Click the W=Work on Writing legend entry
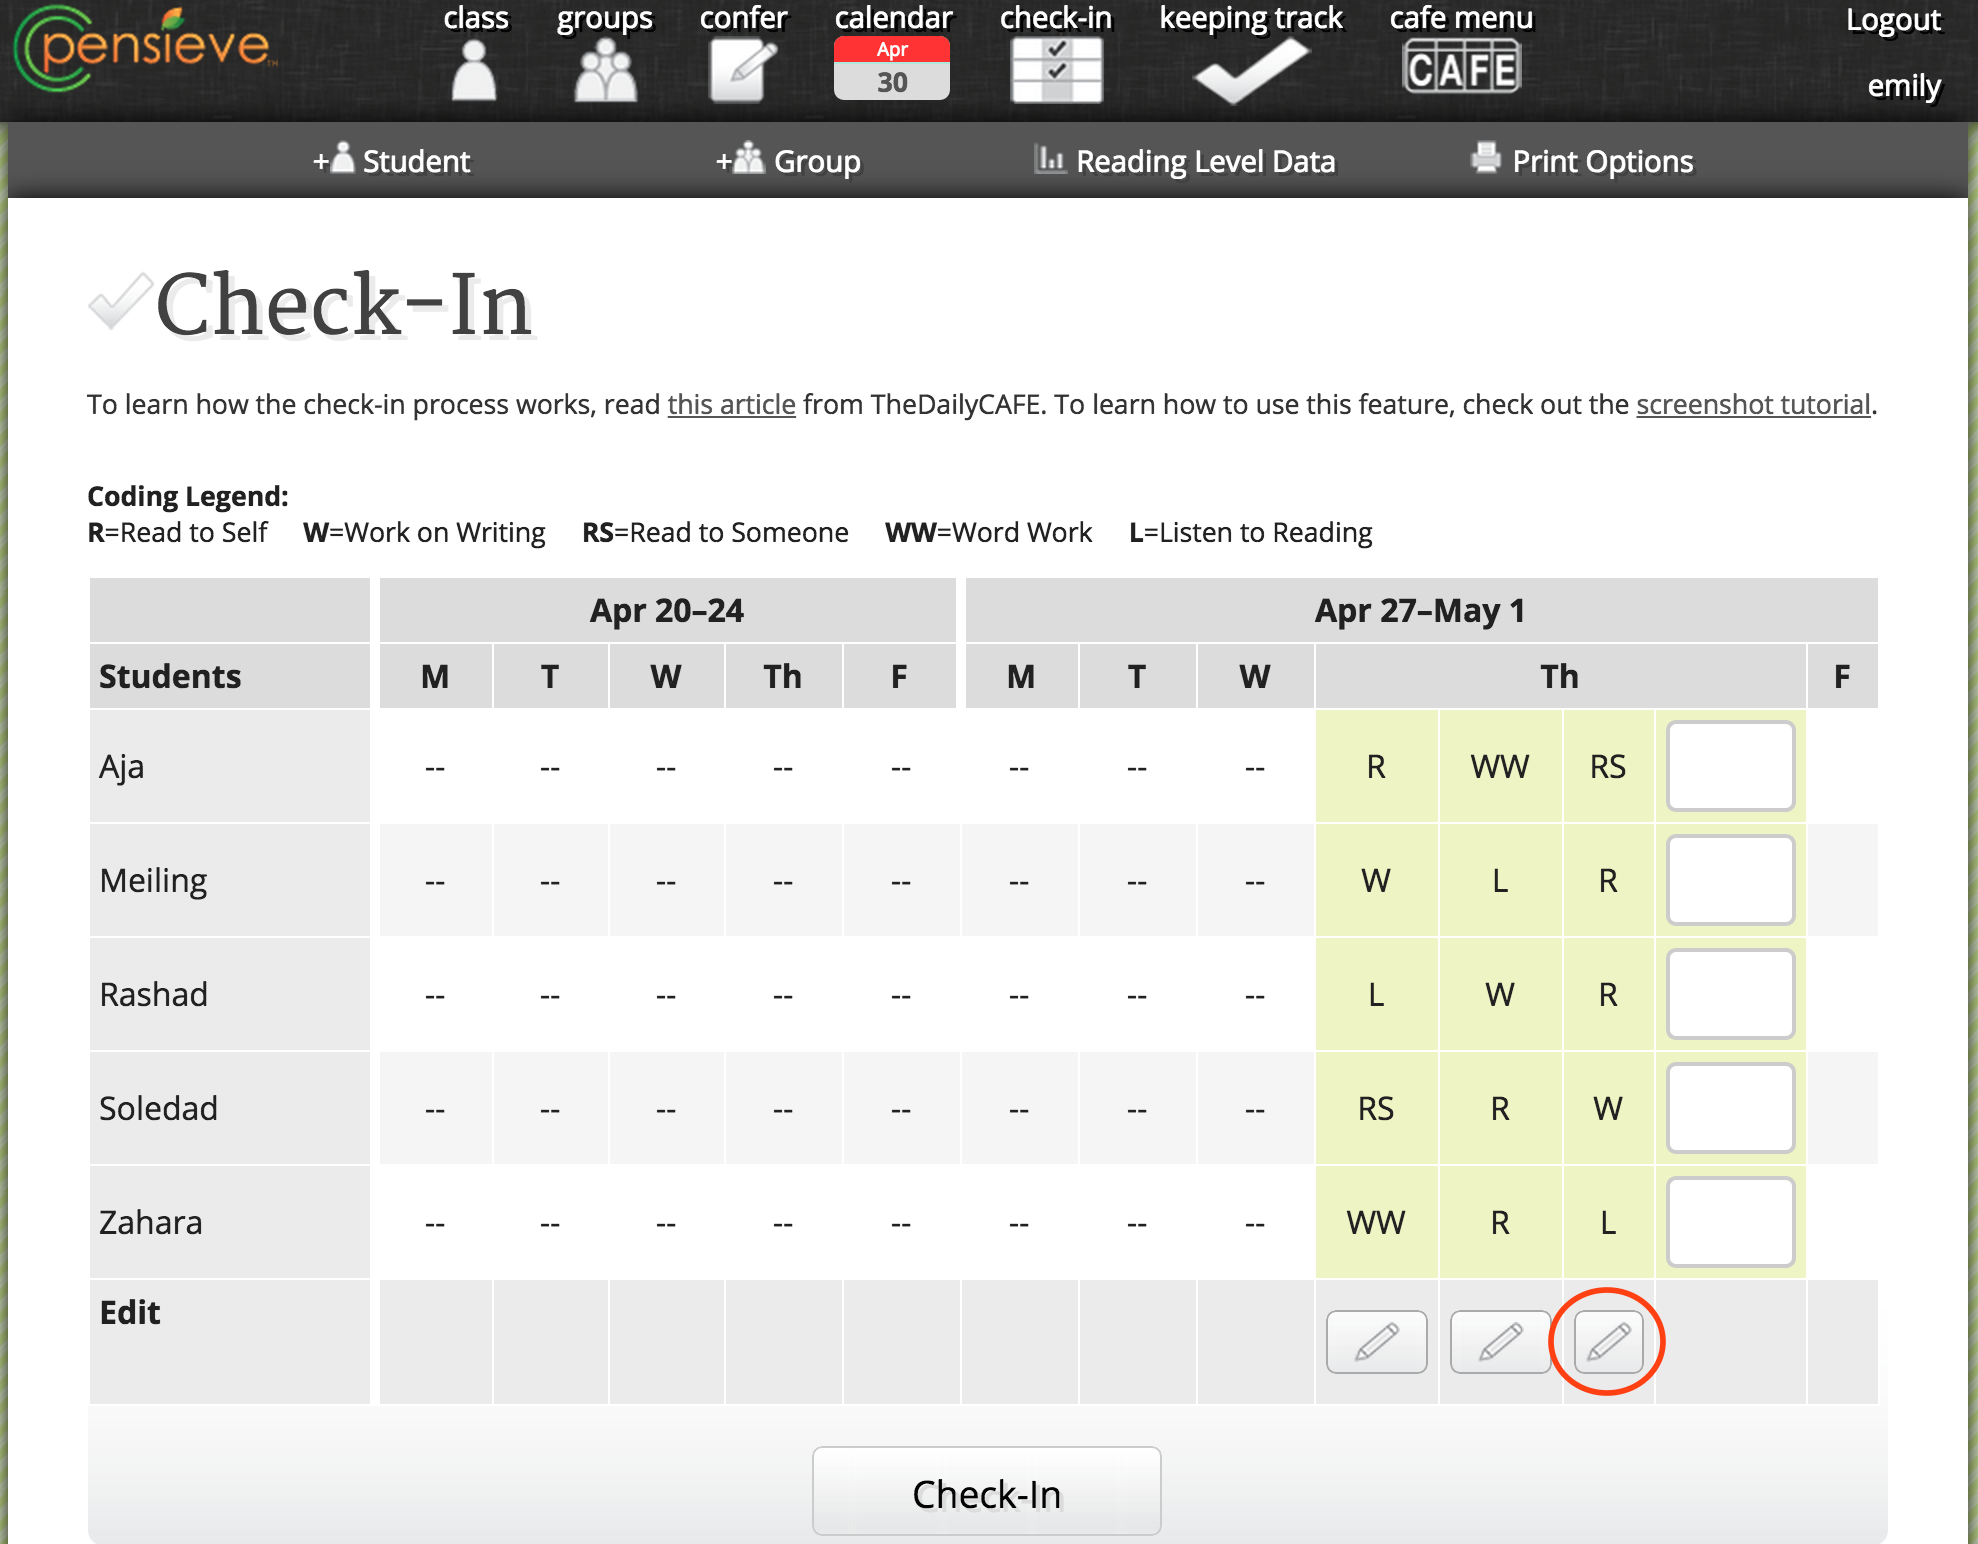 point(424,532)
